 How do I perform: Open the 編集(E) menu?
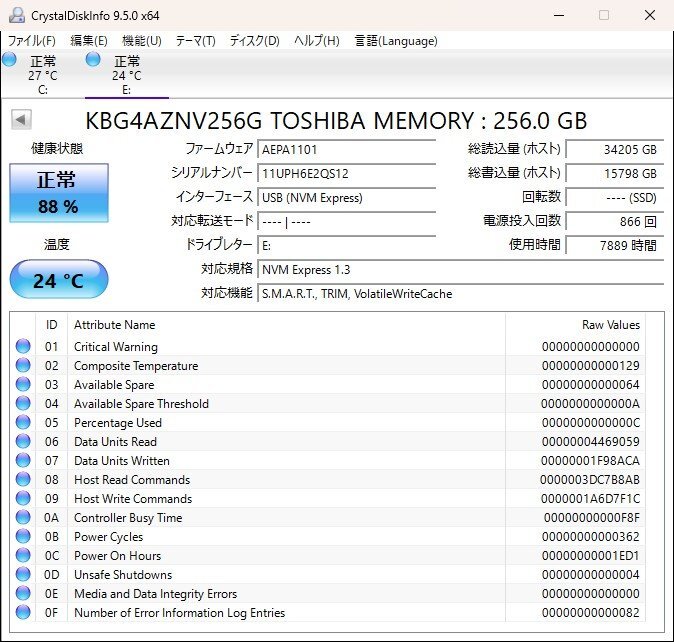click(89, 41)
